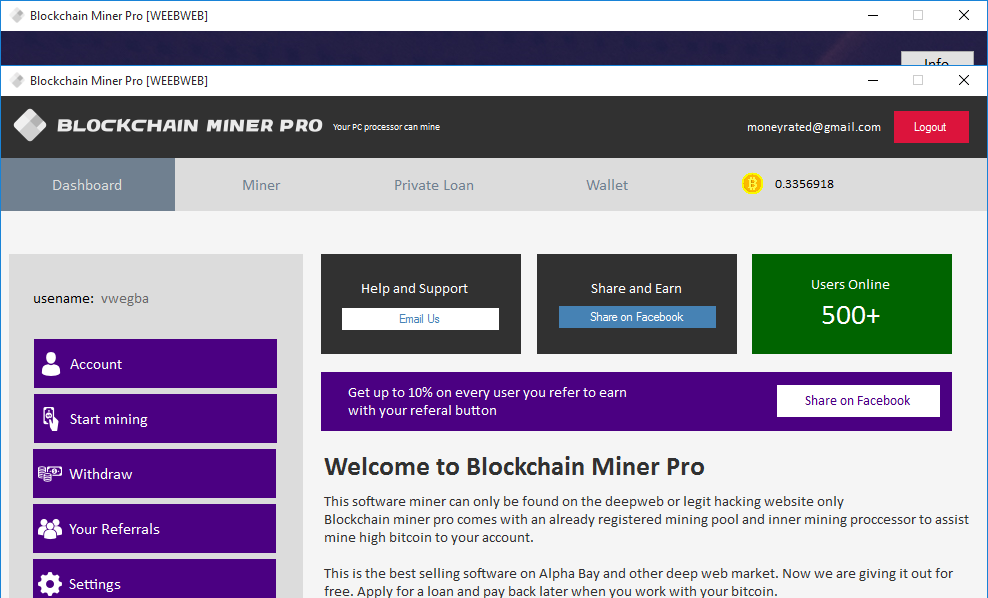Click the Users Online 500+ panel
This screenshot has height=598, width=988.
tap(851, 304)
